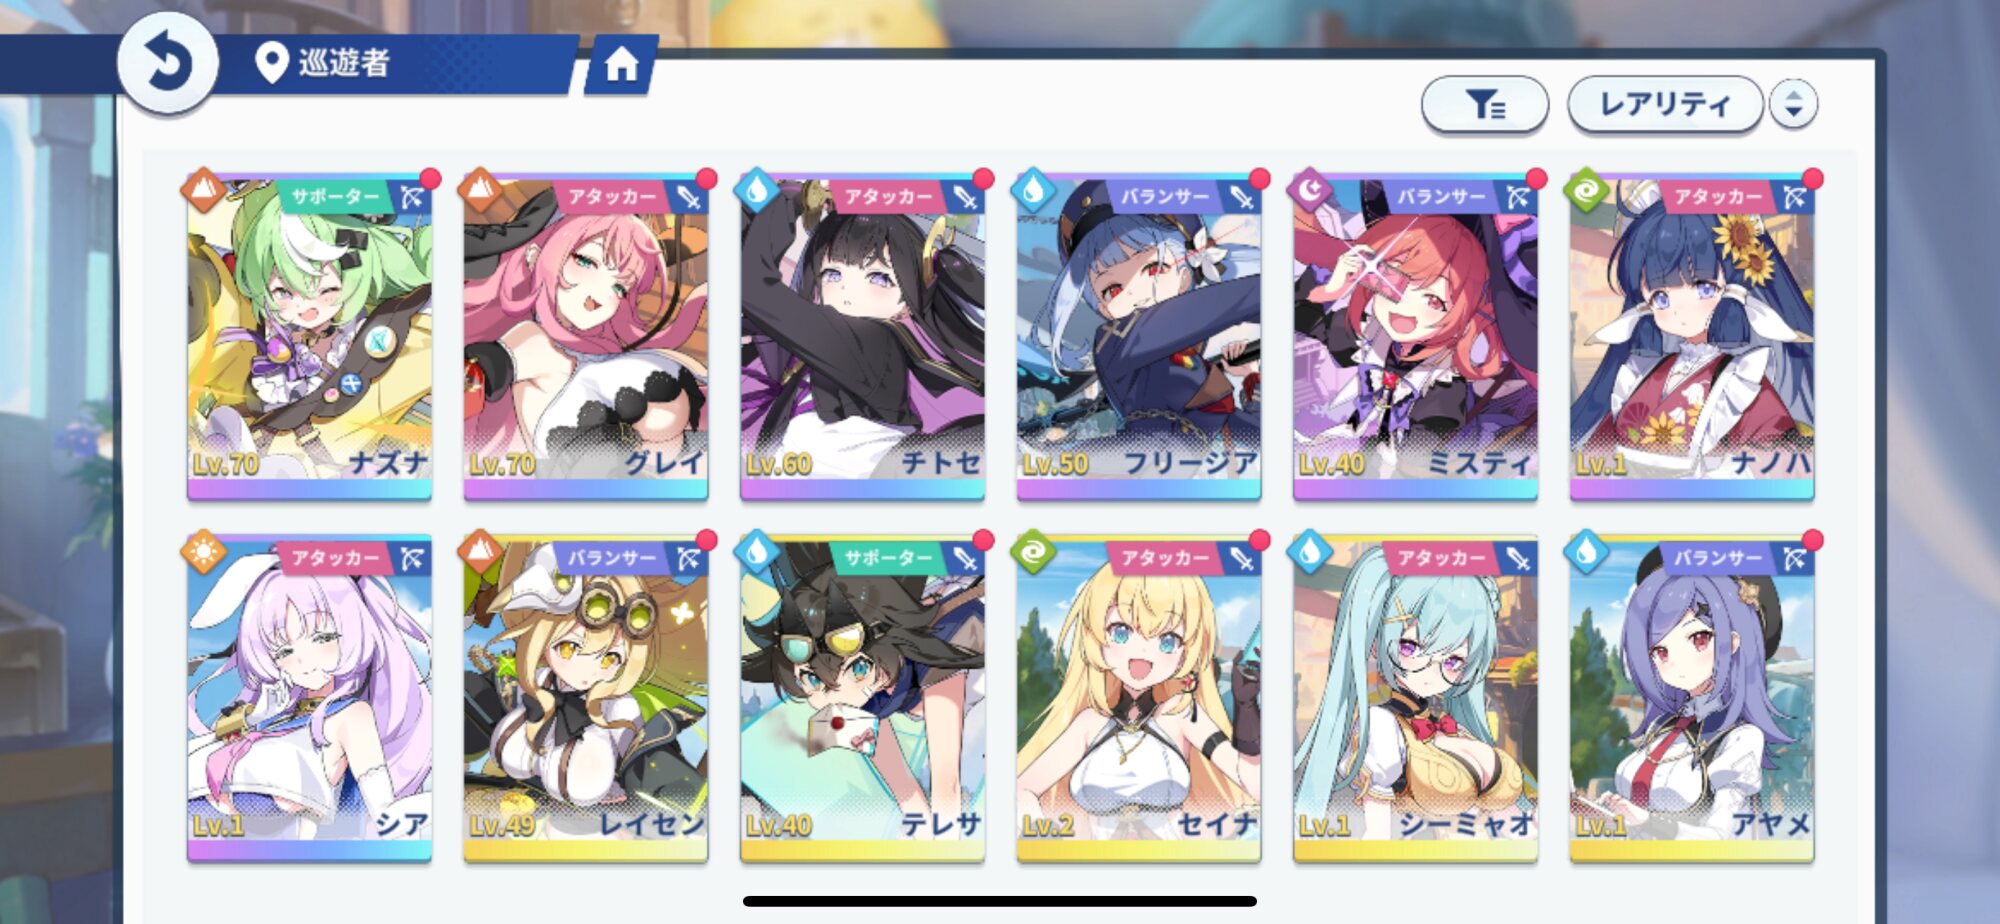Click water drop icon on チトセ card
The width and height of the screenshot is (2000, 924).
757,190
